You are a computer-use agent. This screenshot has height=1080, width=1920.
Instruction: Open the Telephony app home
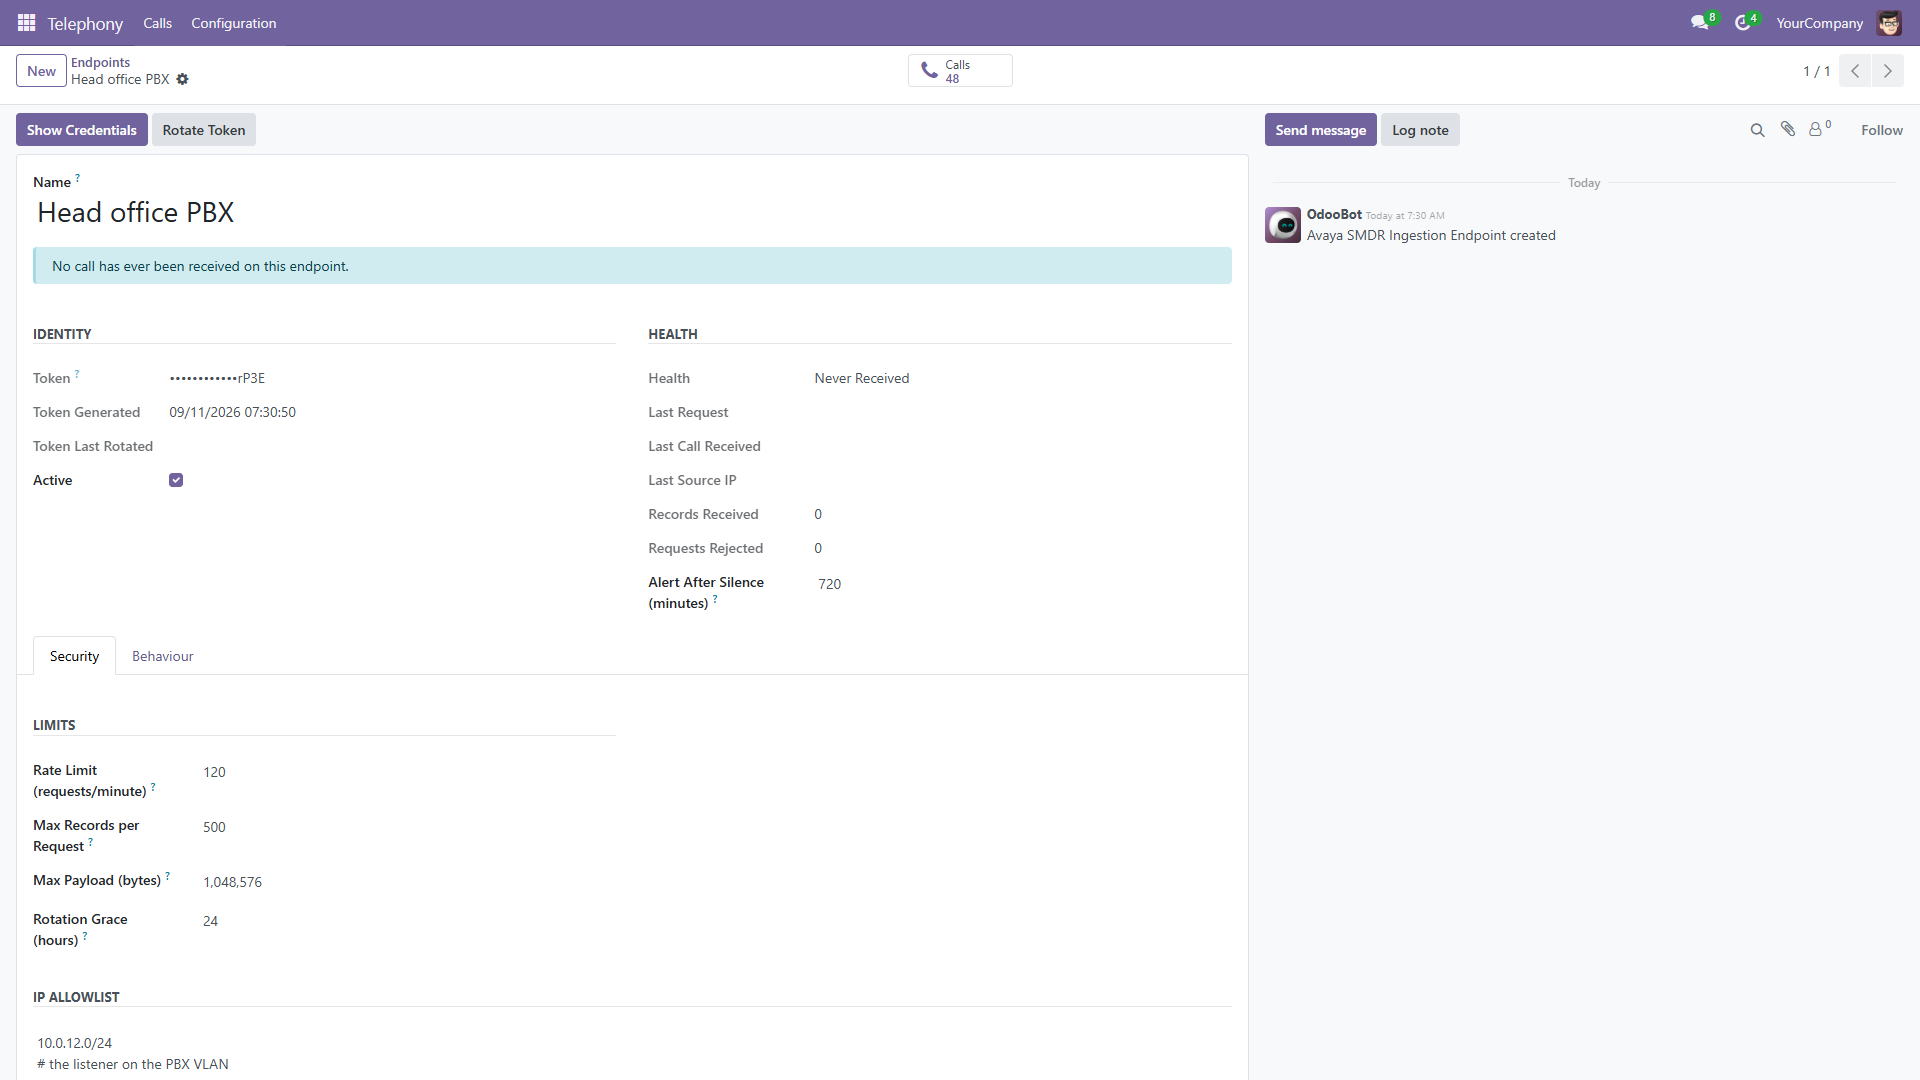pyautogui.click(x=85, y=23)
